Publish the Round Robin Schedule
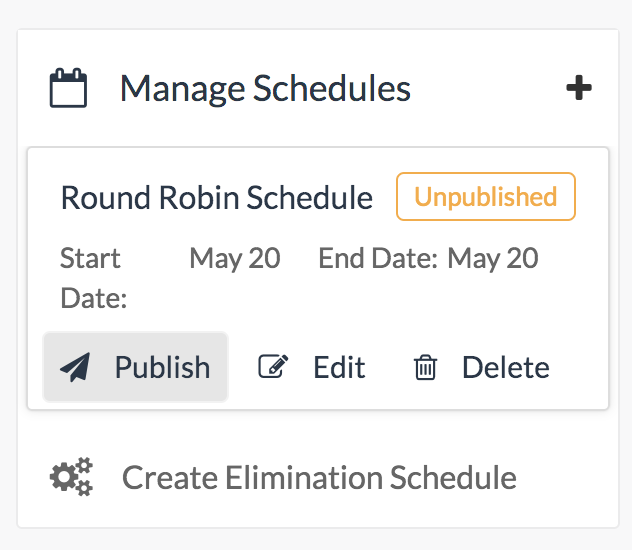Screen dimensions: 632x550 pos(136,367)
